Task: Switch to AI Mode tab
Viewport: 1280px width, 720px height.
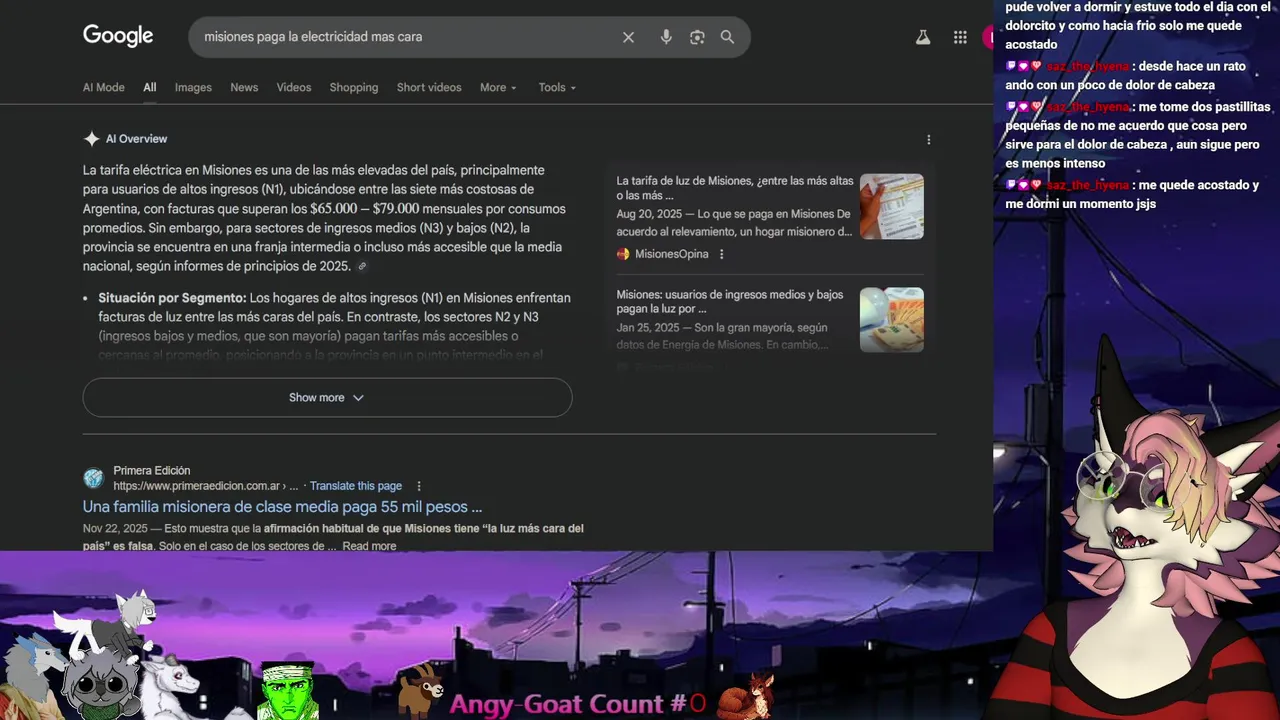Action: [x=104, y=88]
